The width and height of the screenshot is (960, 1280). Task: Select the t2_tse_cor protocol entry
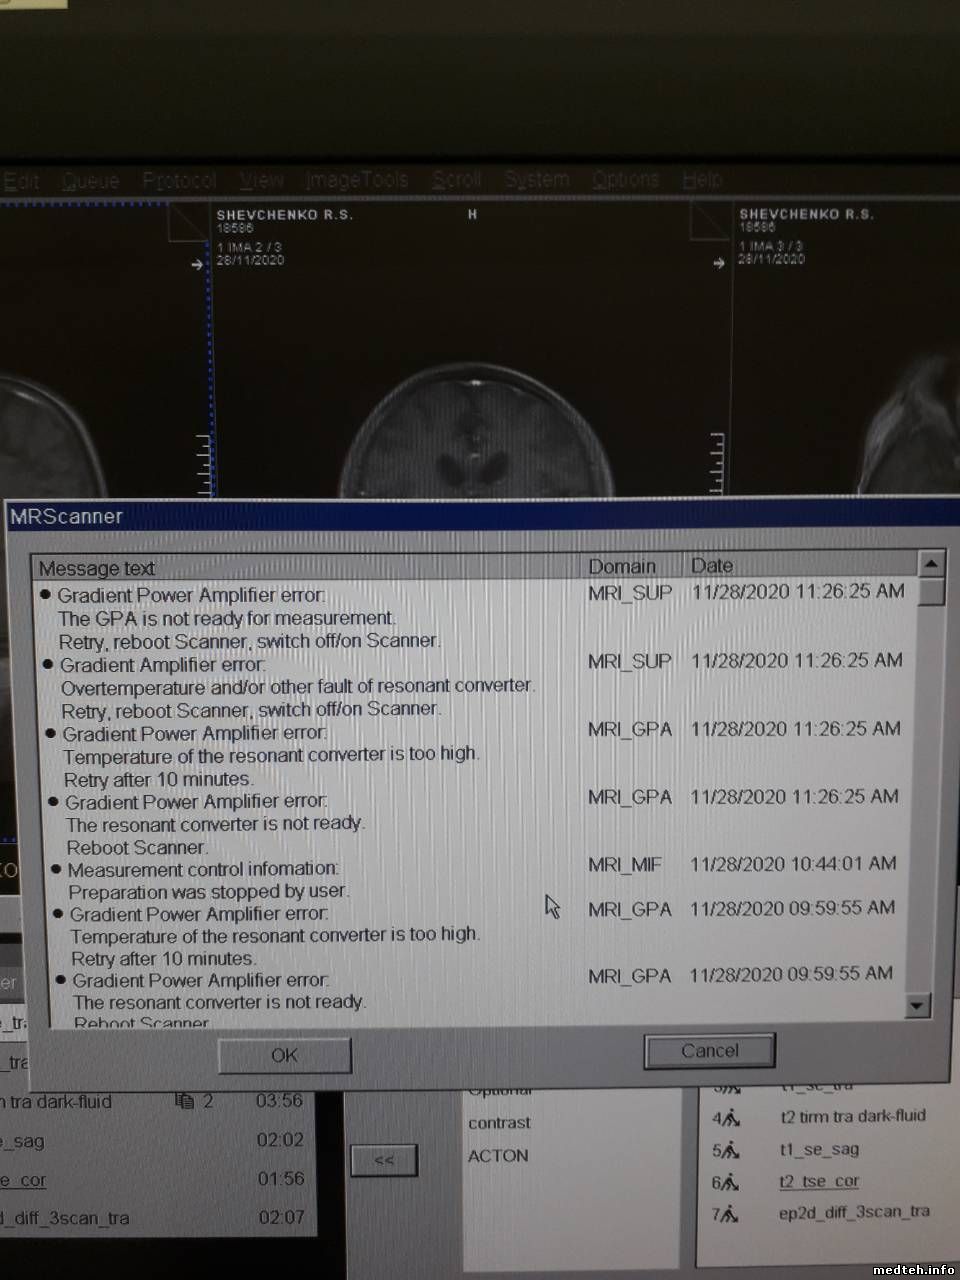(x=819, y=1182)
